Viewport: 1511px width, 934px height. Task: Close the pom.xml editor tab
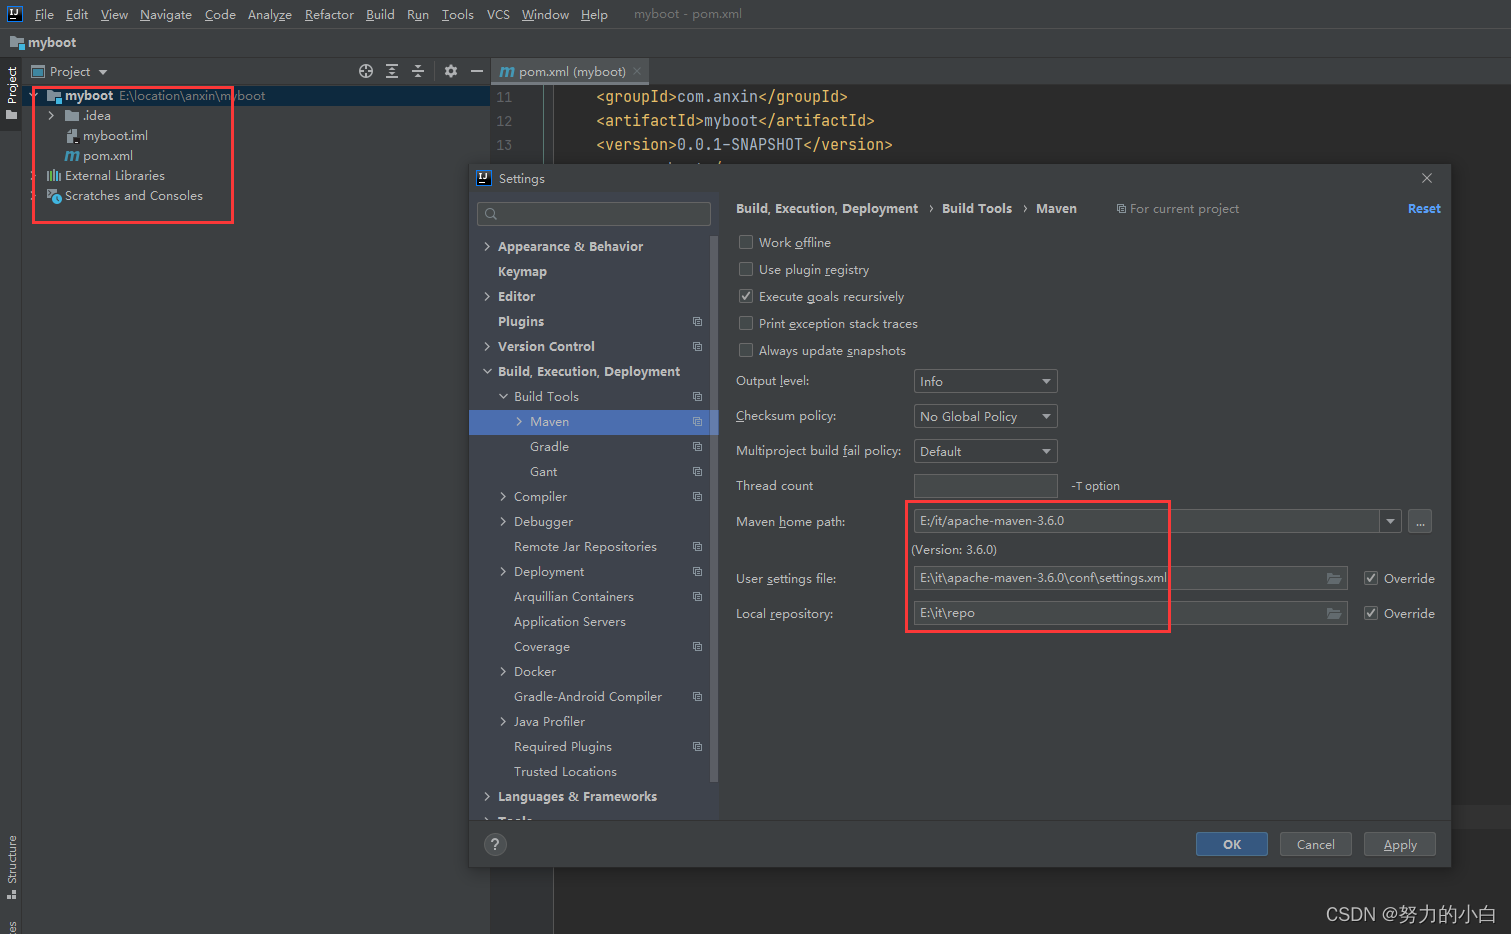pyautogui.click(x=637, y=71)
